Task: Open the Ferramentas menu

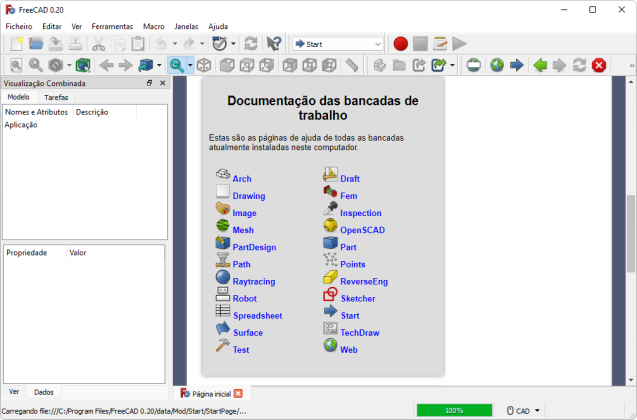Action: (x=112, y=26)
